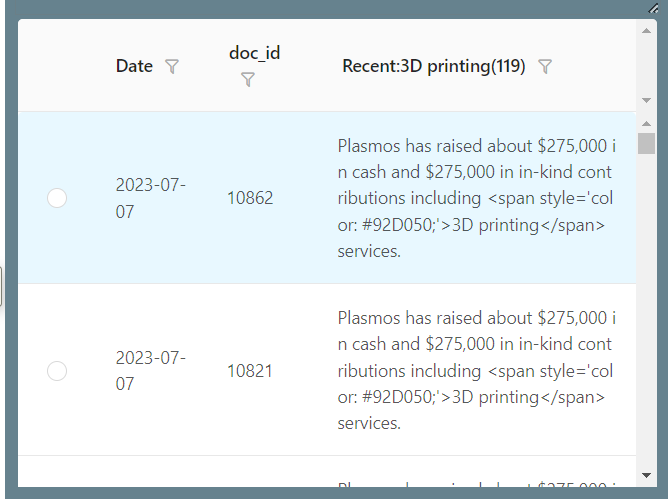Click the Recent:3D printing(119) header label
The width and height of the screenshot is (668, 499).
click(434, 67)
